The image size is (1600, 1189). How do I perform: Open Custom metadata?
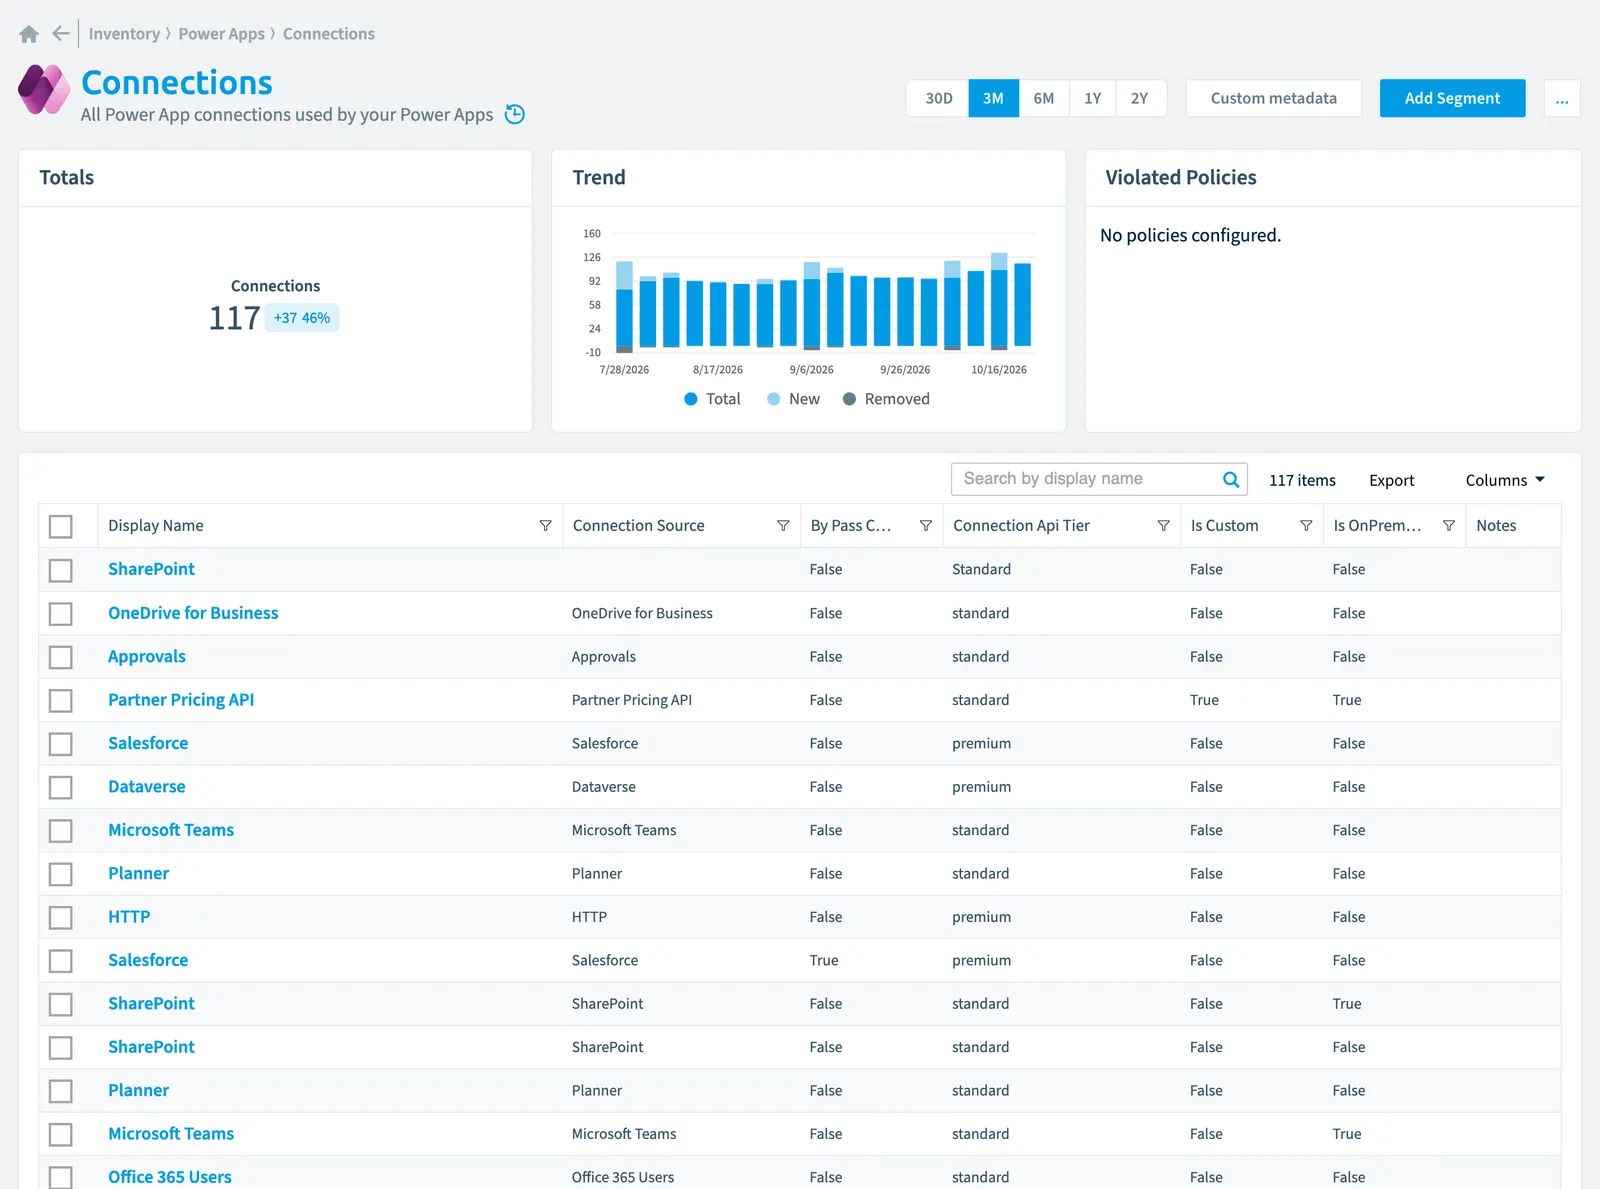pos(1273,99)
